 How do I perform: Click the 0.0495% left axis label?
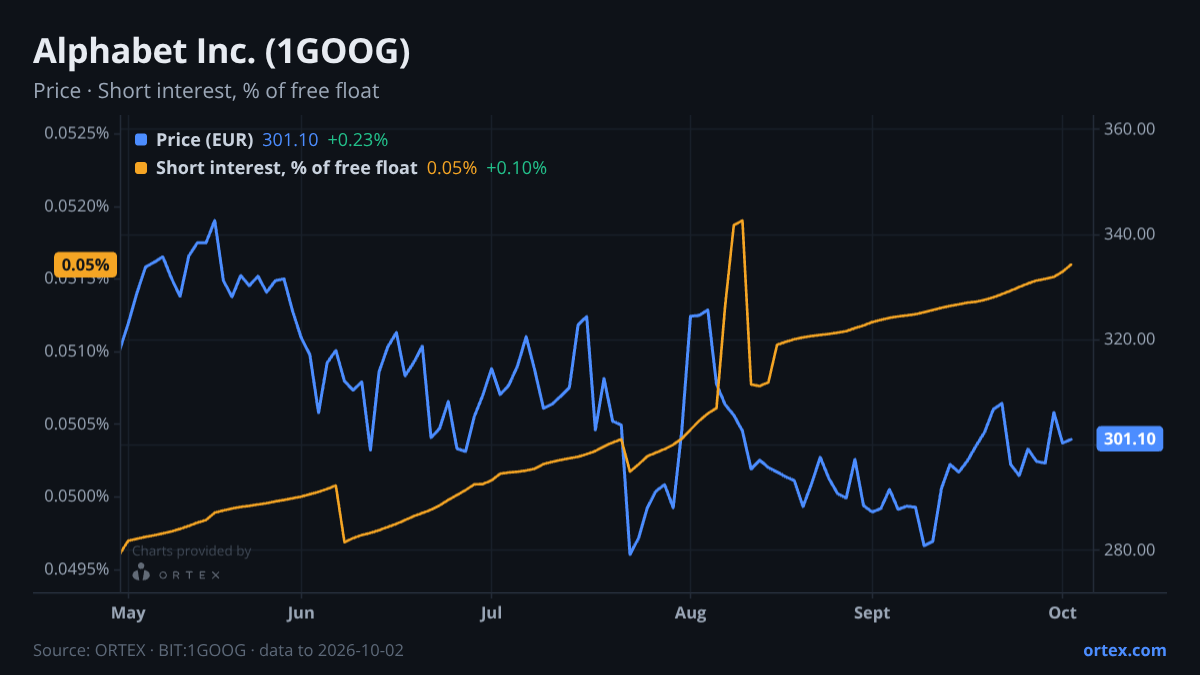(x=76, y=569)
